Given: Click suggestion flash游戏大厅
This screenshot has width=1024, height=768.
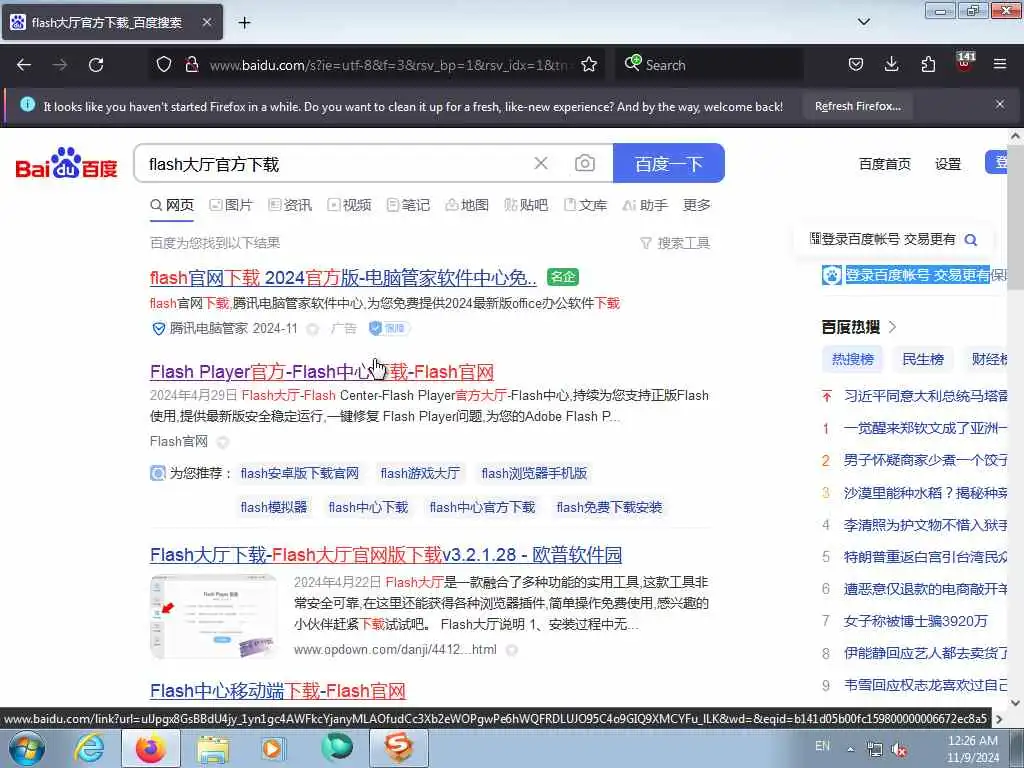Looking at the screenshot, I should tap(420, 473).
